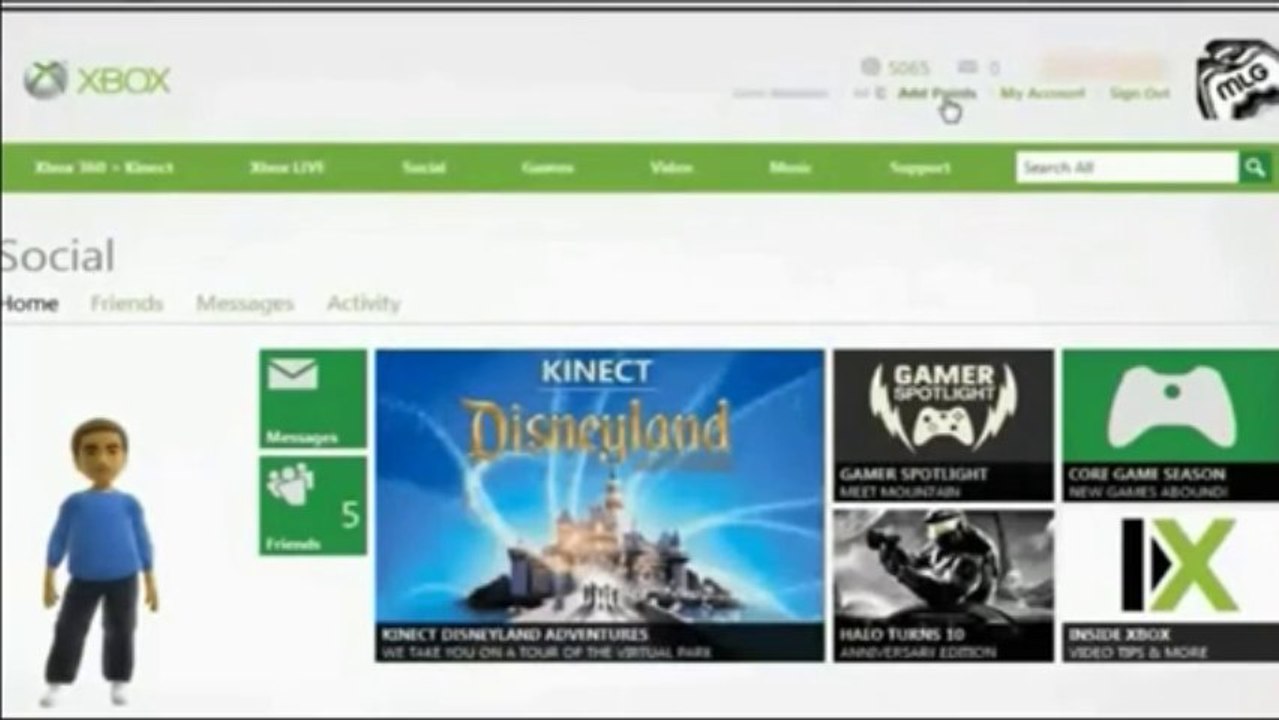Click the white controller icon on Core Game Season
1279x720 pixels.
click(1171, 407)
